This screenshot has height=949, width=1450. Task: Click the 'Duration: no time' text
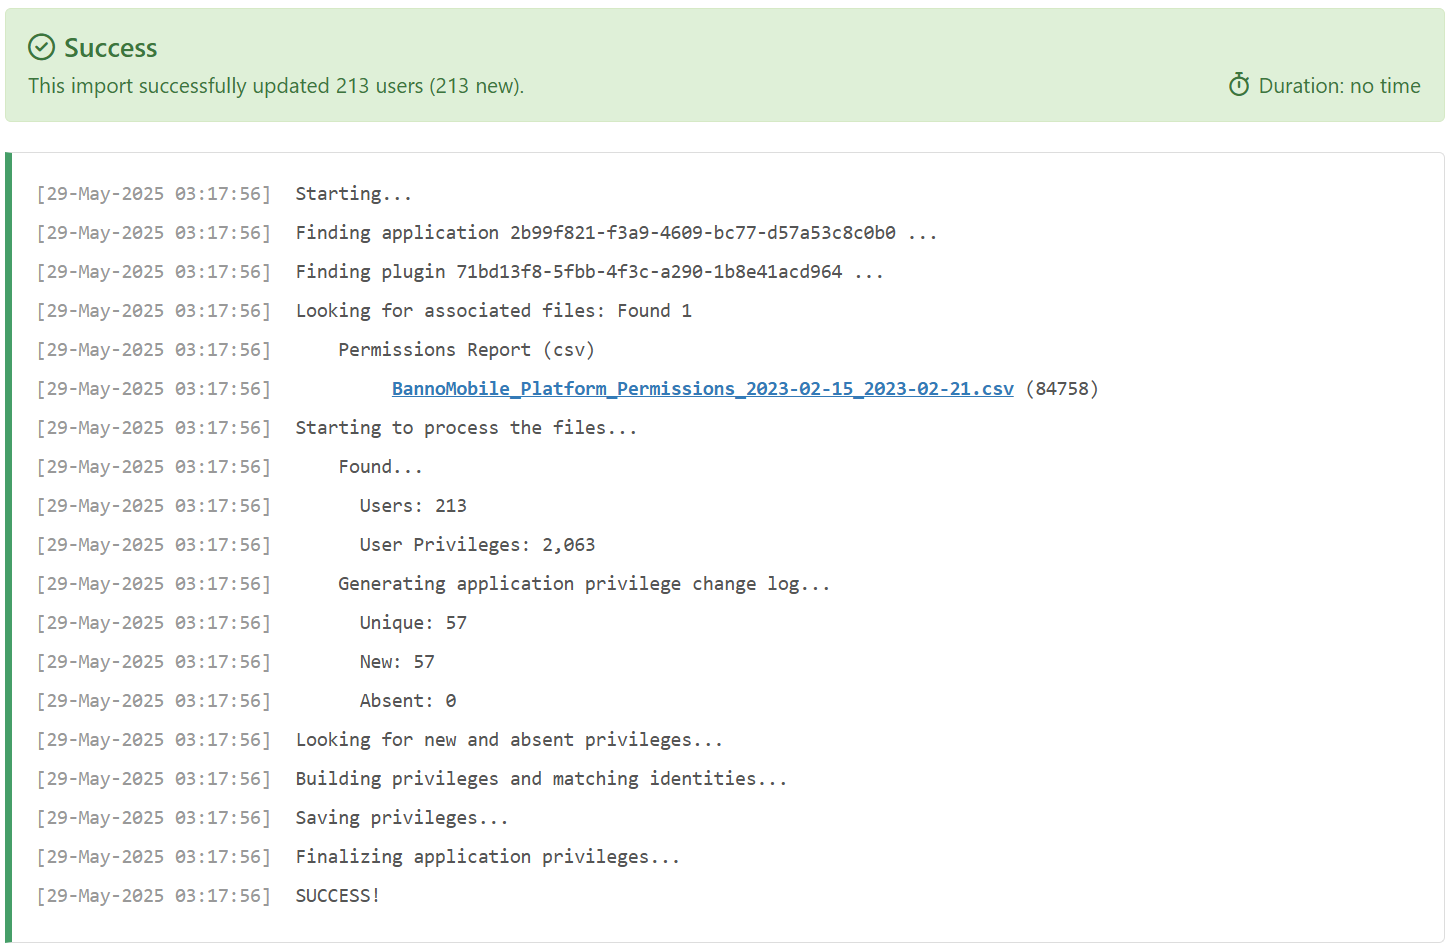click(x=1338, y=86)
